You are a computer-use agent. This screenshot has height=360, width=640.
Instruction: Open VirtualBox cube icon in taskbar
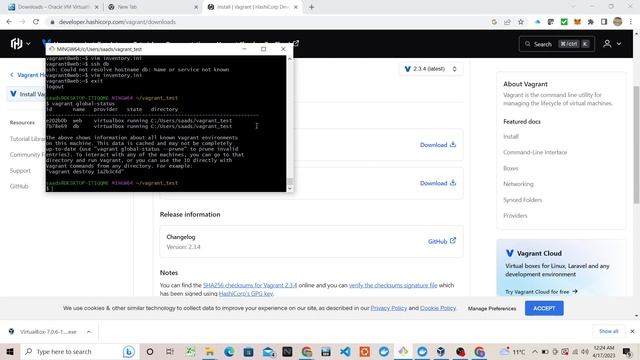[x=441, y=351]
